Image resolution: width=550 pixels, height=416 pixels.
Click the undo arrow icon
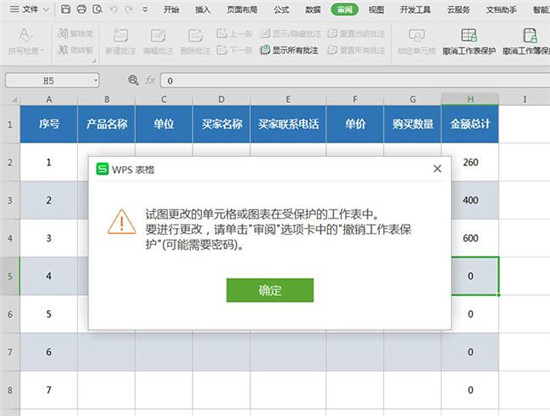point(113,9)
